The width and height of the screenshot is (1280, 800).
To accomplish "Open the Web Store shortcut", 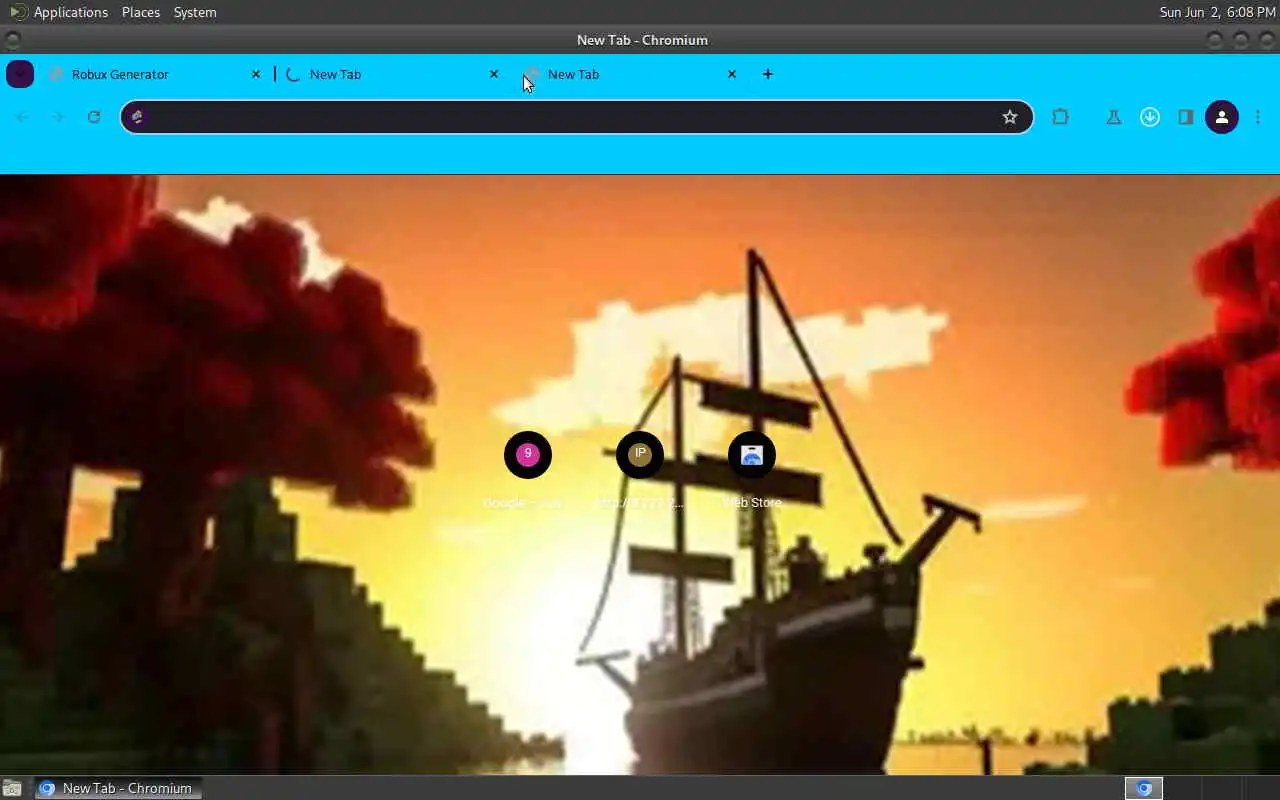I will click(x=752, y=455).
